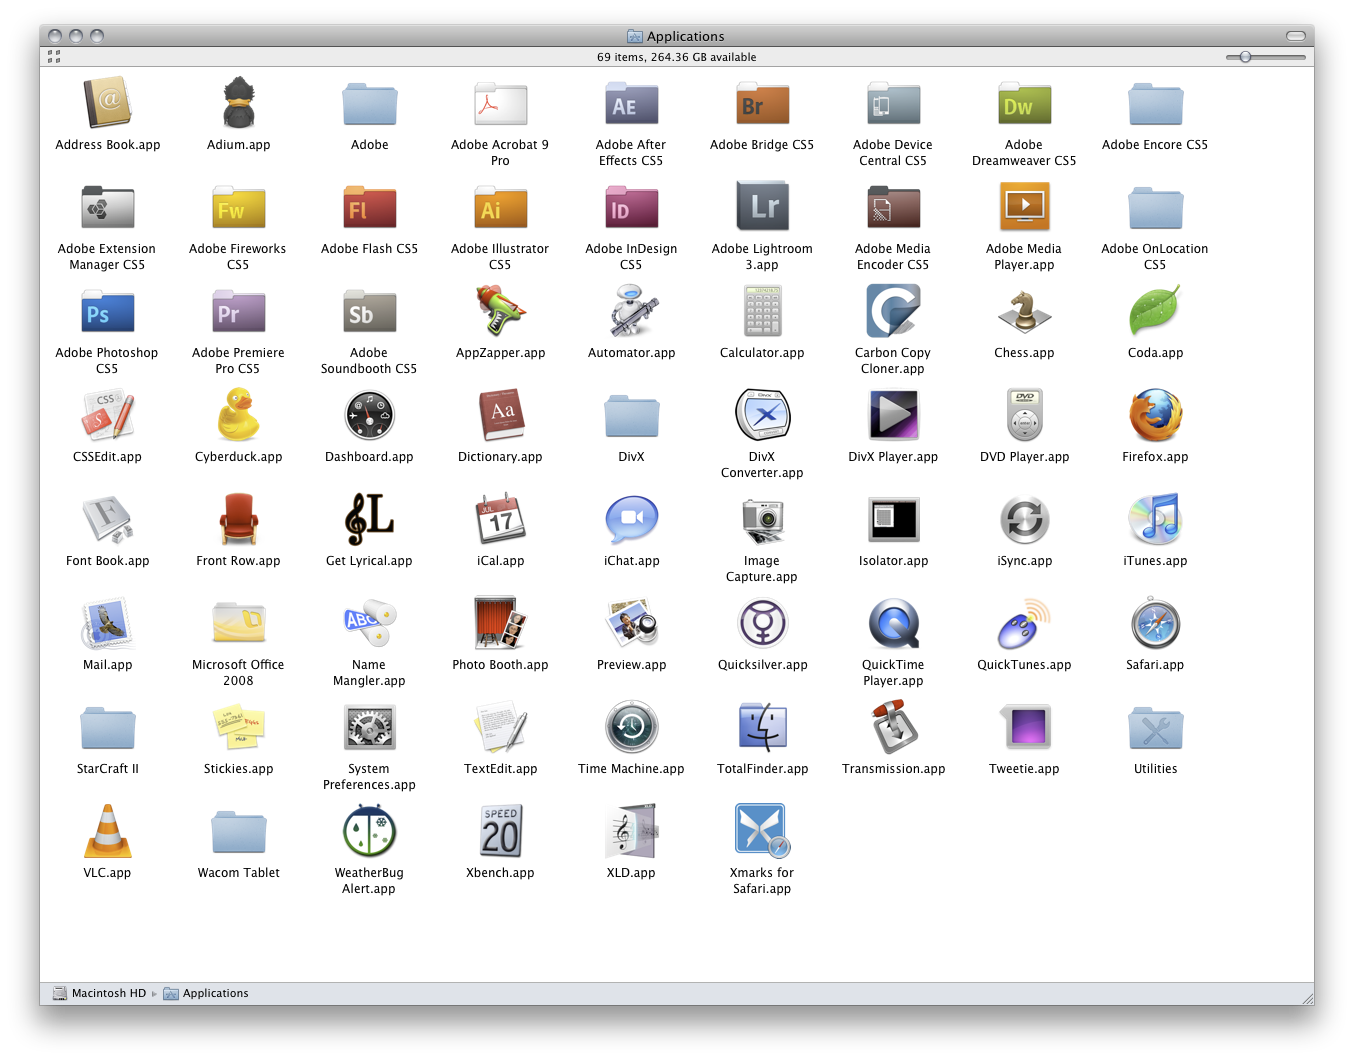Select the Coda leaf icon

click(x=1155, y=311)
